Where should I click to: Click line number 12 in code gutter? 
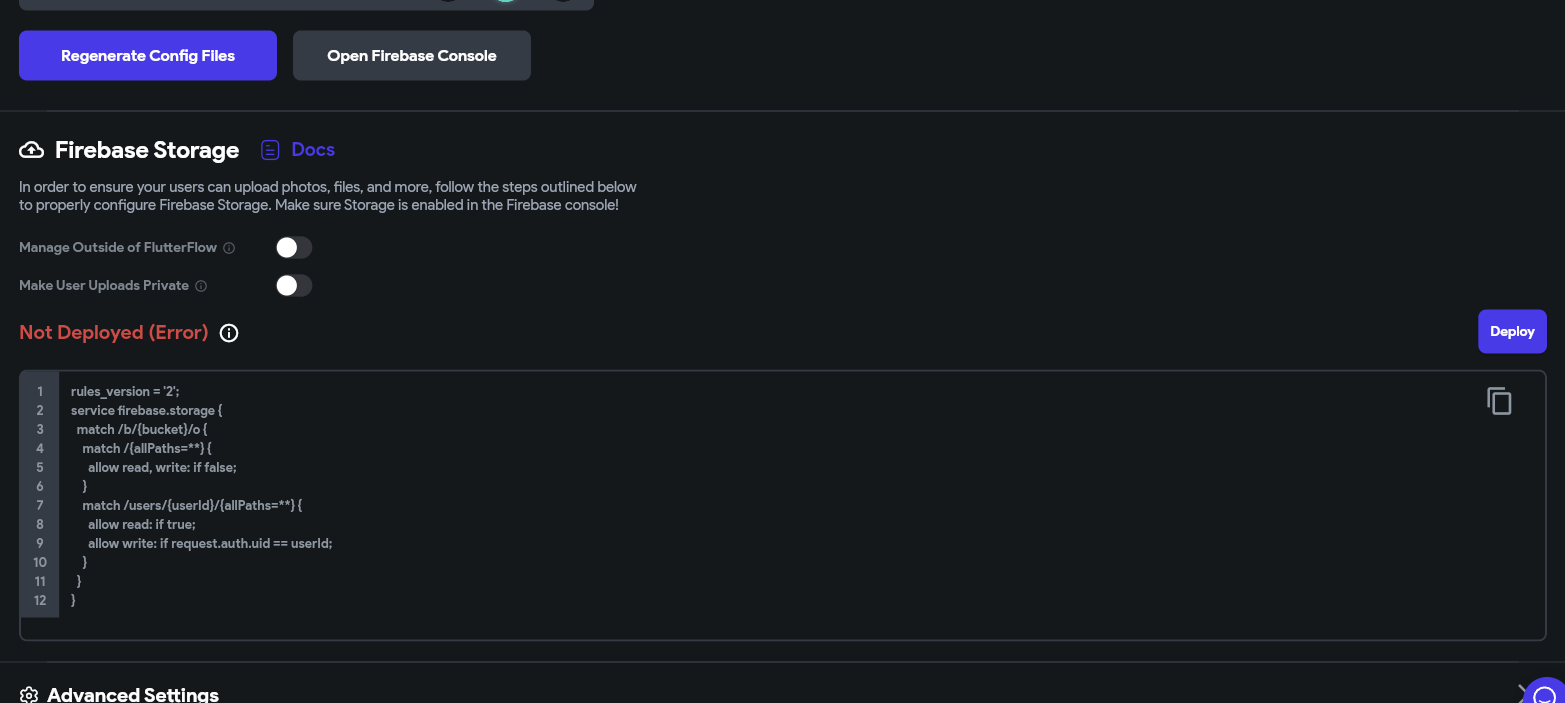coord(40,600)
